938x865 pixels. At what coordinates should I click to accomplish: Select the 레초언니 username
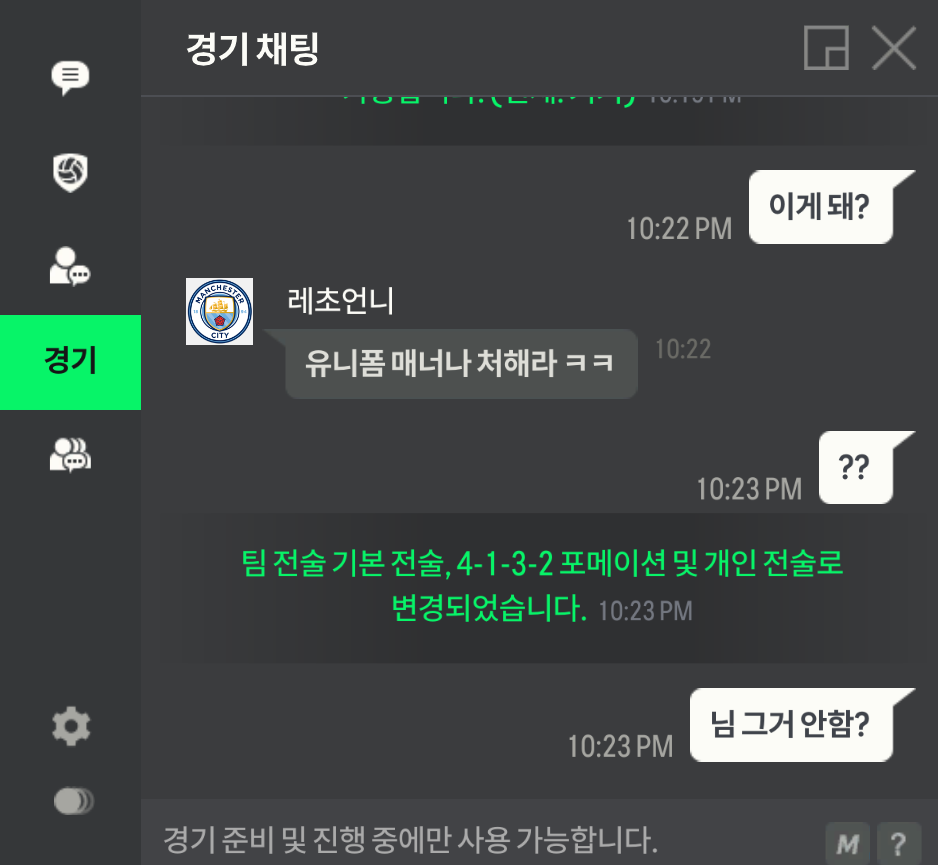340,300
